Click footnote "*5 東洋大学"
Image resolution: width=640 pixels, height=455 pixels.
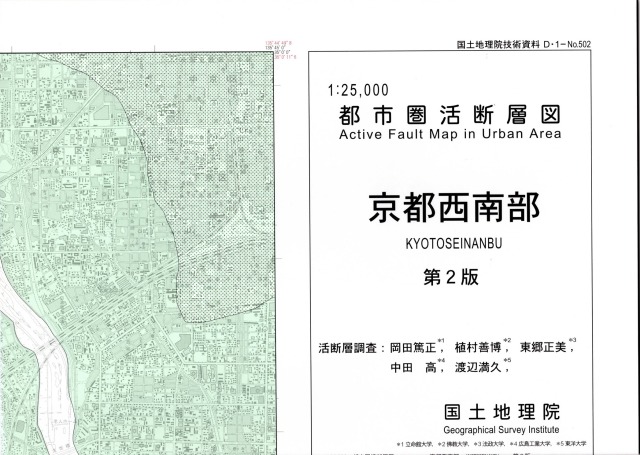[571, 443]
